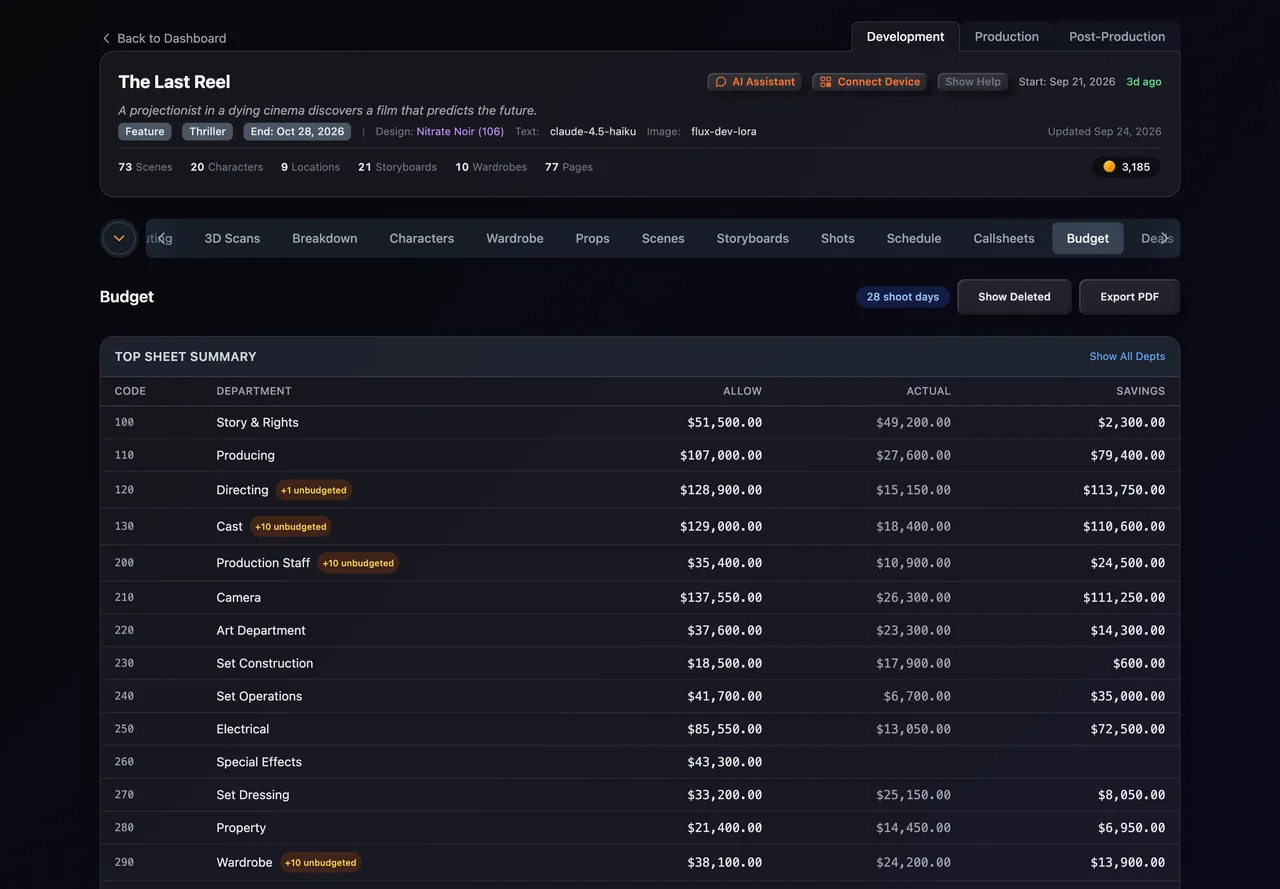Click the 73 Scenes stat
The image size is (1280, 889).
click(x=145, y=167)
